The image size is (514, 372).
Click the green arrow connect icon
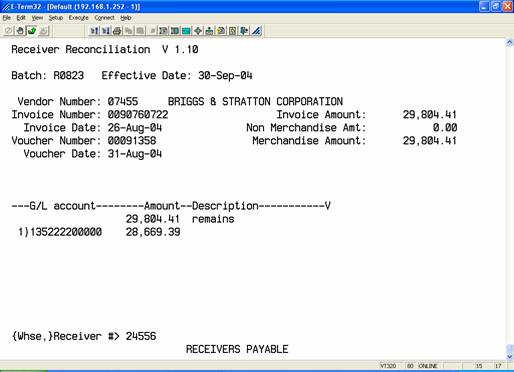(x=32, y=31)
